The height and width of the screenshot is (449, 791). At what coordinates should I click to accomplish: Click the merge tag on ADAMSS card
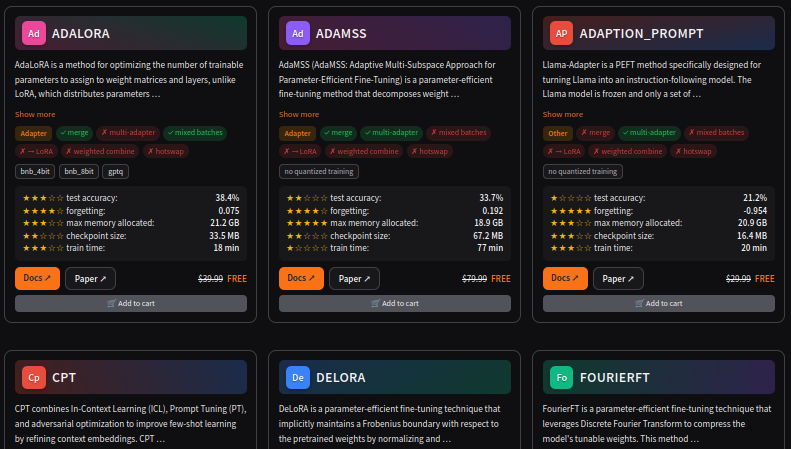(338, 133)
